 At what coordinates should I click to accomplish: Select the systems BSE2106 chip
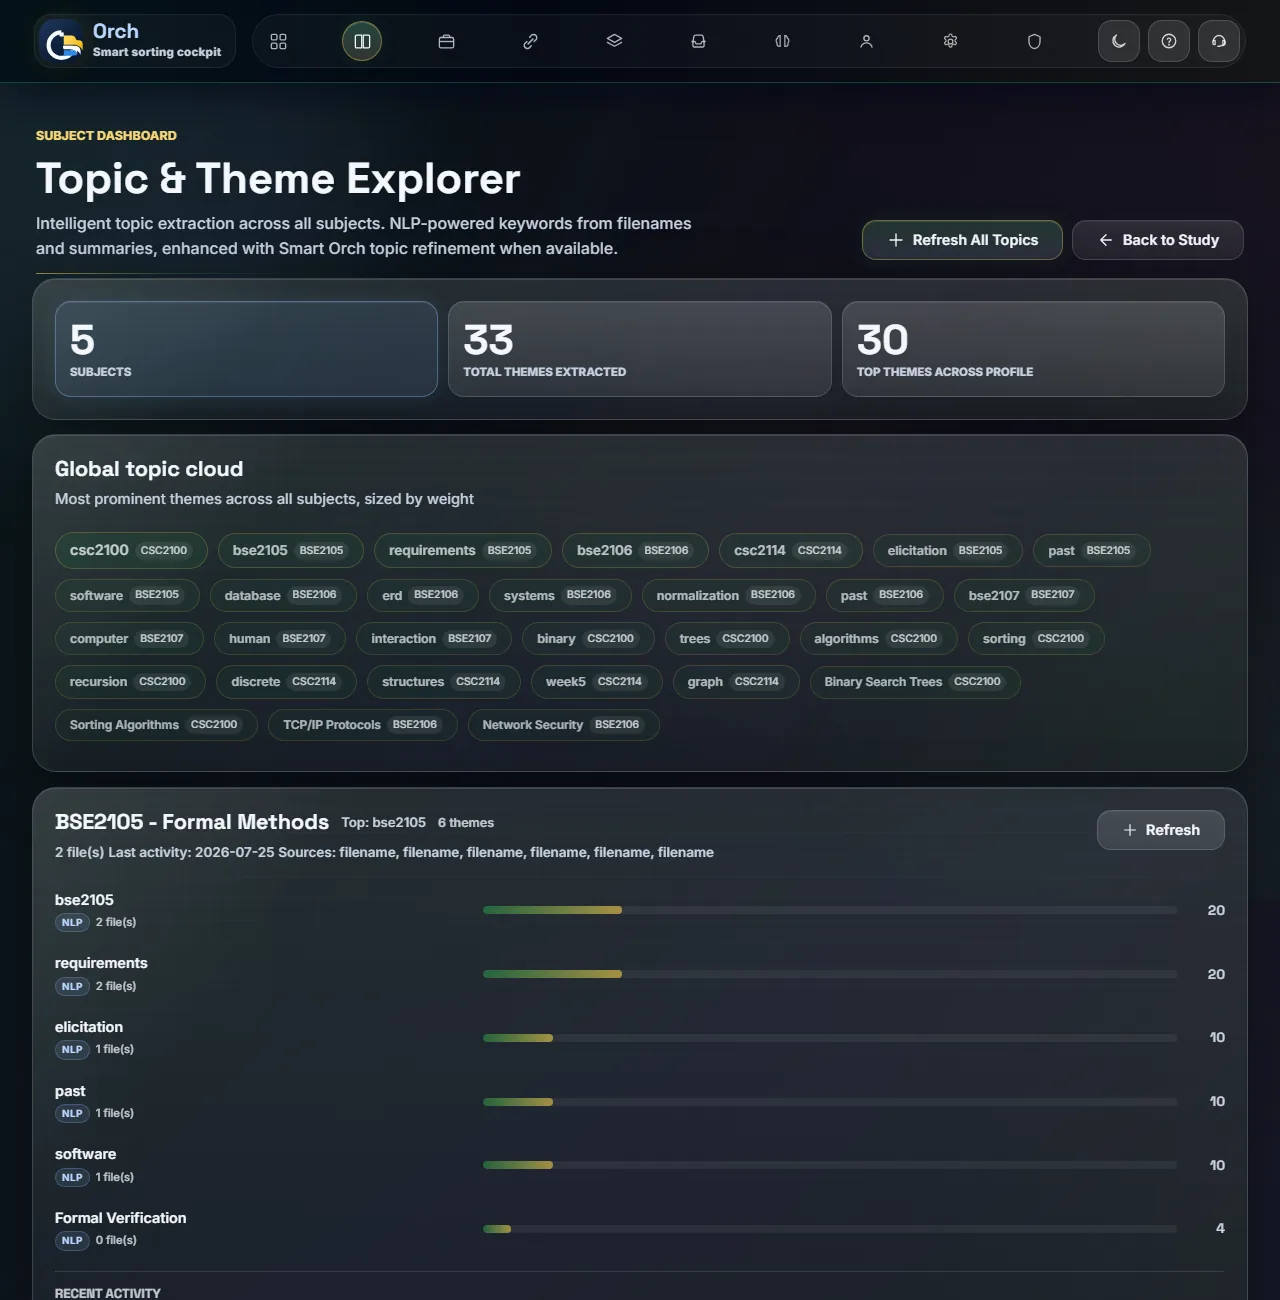pyautogui.click(x=560, y=595)
